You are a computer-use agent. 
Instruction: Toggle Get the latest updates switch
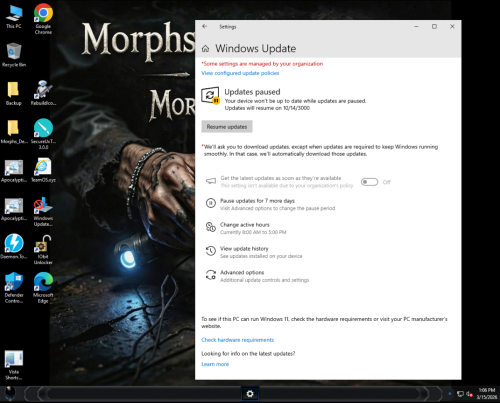[x=369, y=182]
